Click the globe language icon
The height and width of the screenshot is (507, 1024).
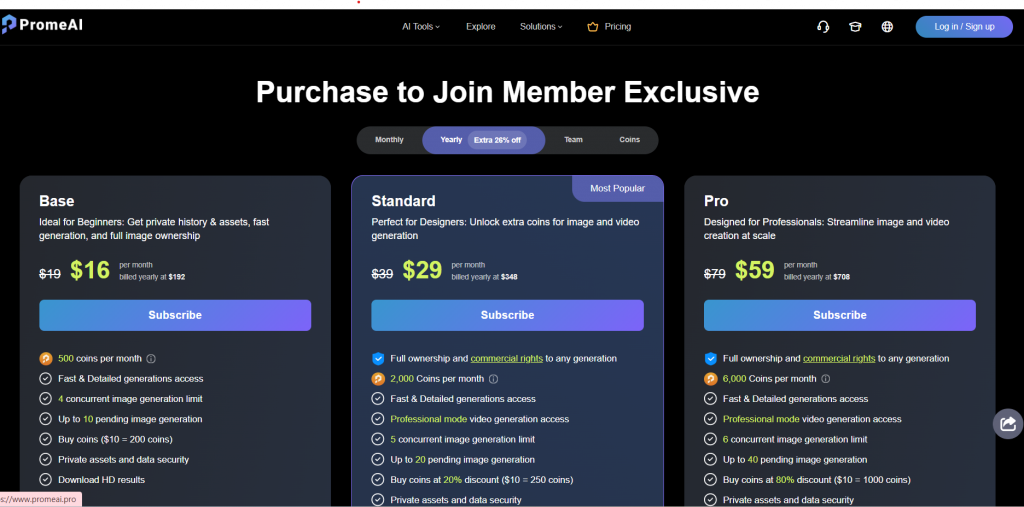click(887, 27)
